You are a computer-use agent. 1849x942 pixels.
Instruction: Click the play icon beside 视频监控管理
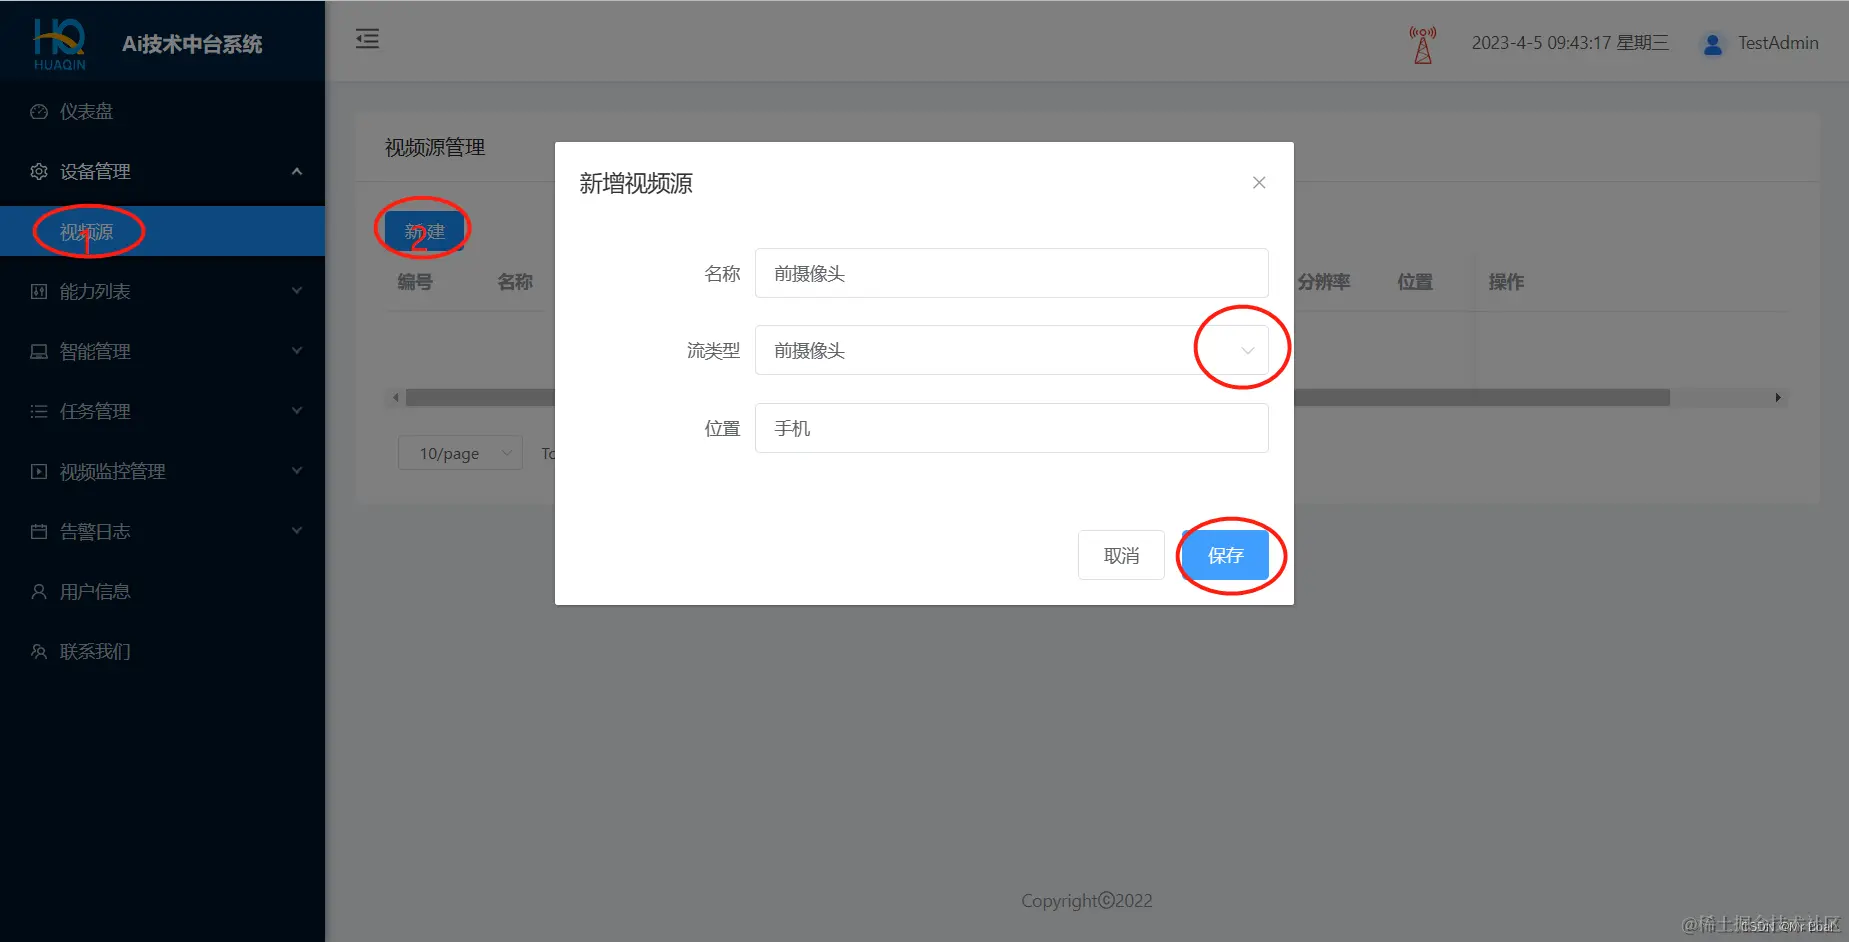(39, 471)
